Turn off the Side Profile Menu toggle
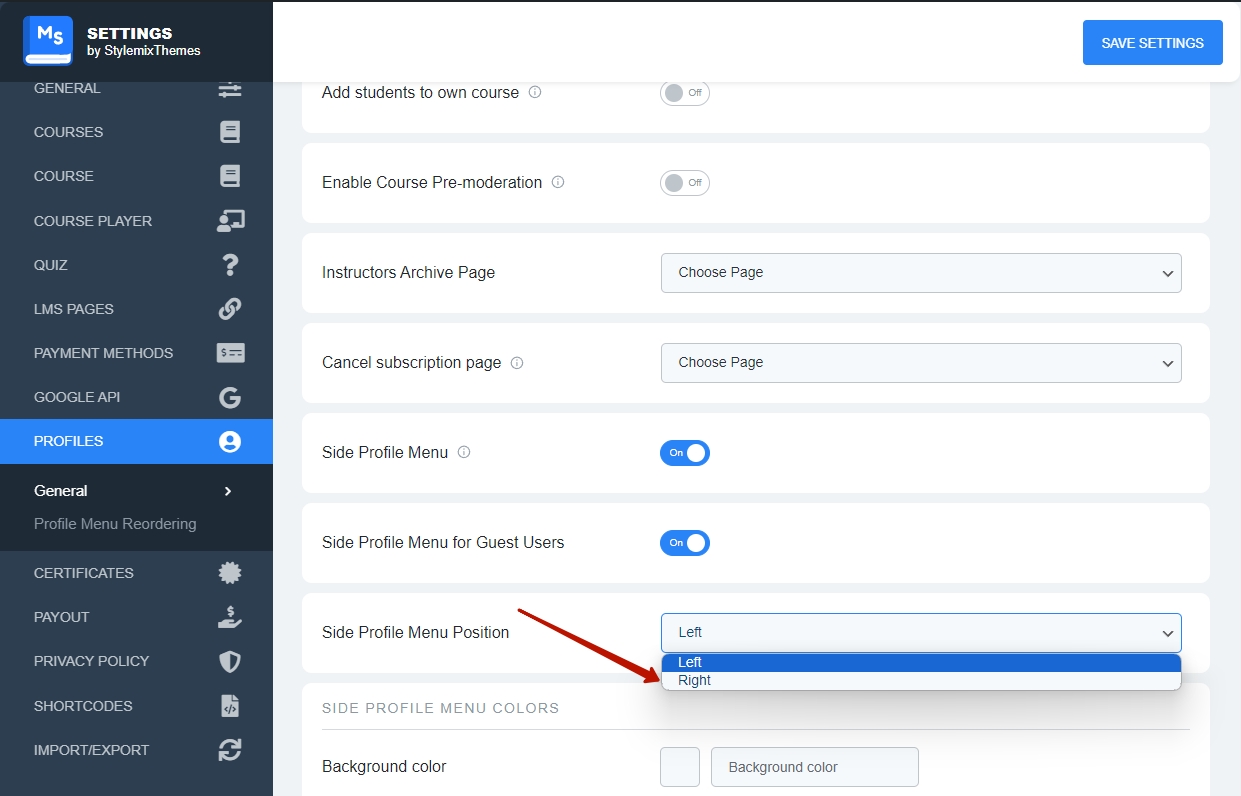The image size is (1241, 796). [685, 453]
